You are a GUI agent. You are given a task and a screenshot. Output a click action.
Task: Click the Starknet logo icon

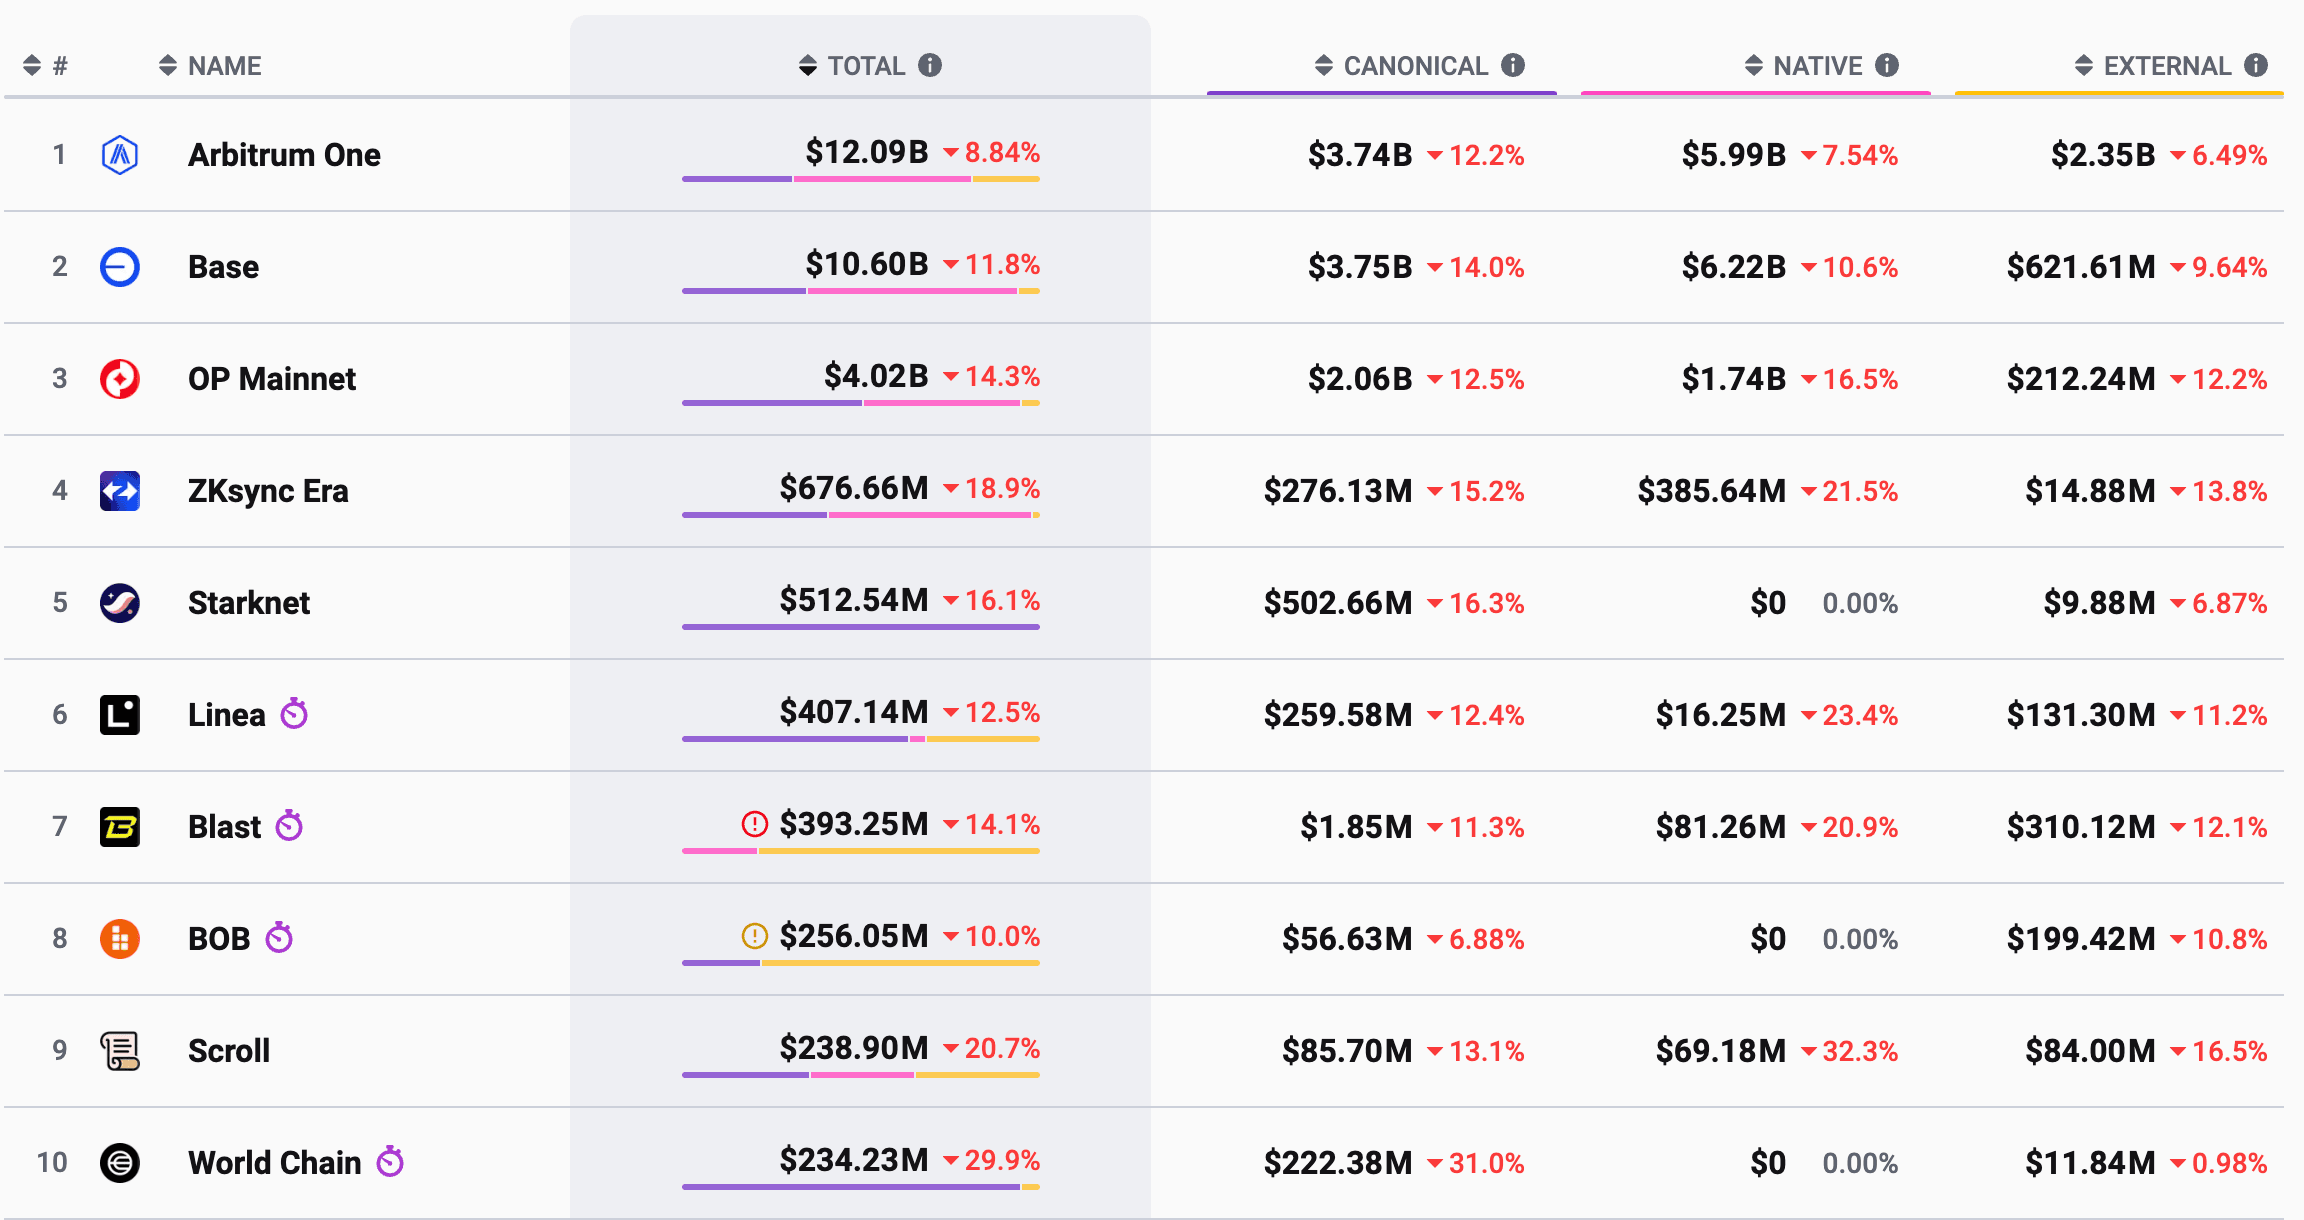click(x=120, y=603)
